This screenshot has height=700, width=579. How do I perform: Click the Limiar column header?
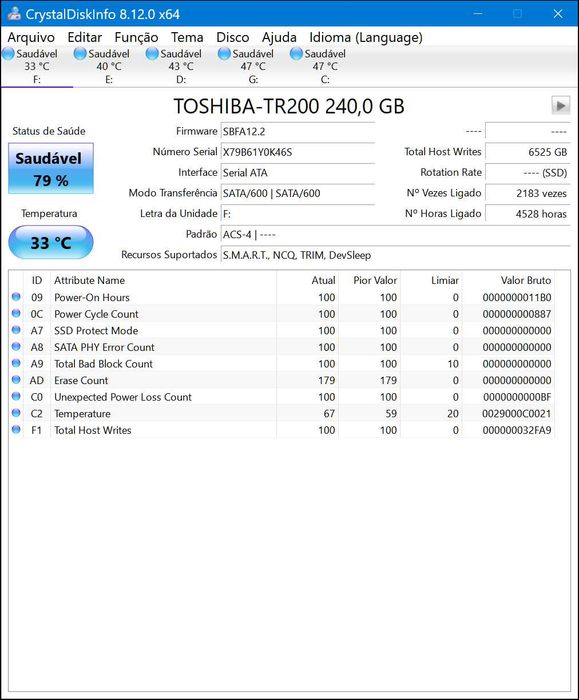[x=431, y=280]
